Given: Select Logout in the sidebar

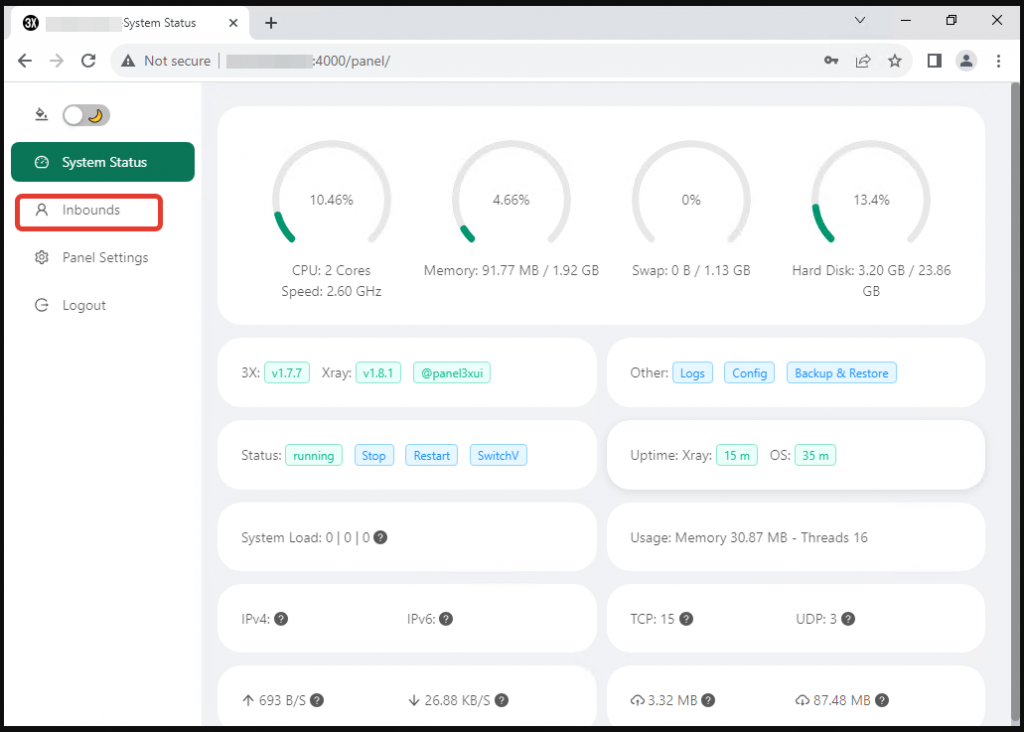Looking at the screenshot, I should (83, 306).
